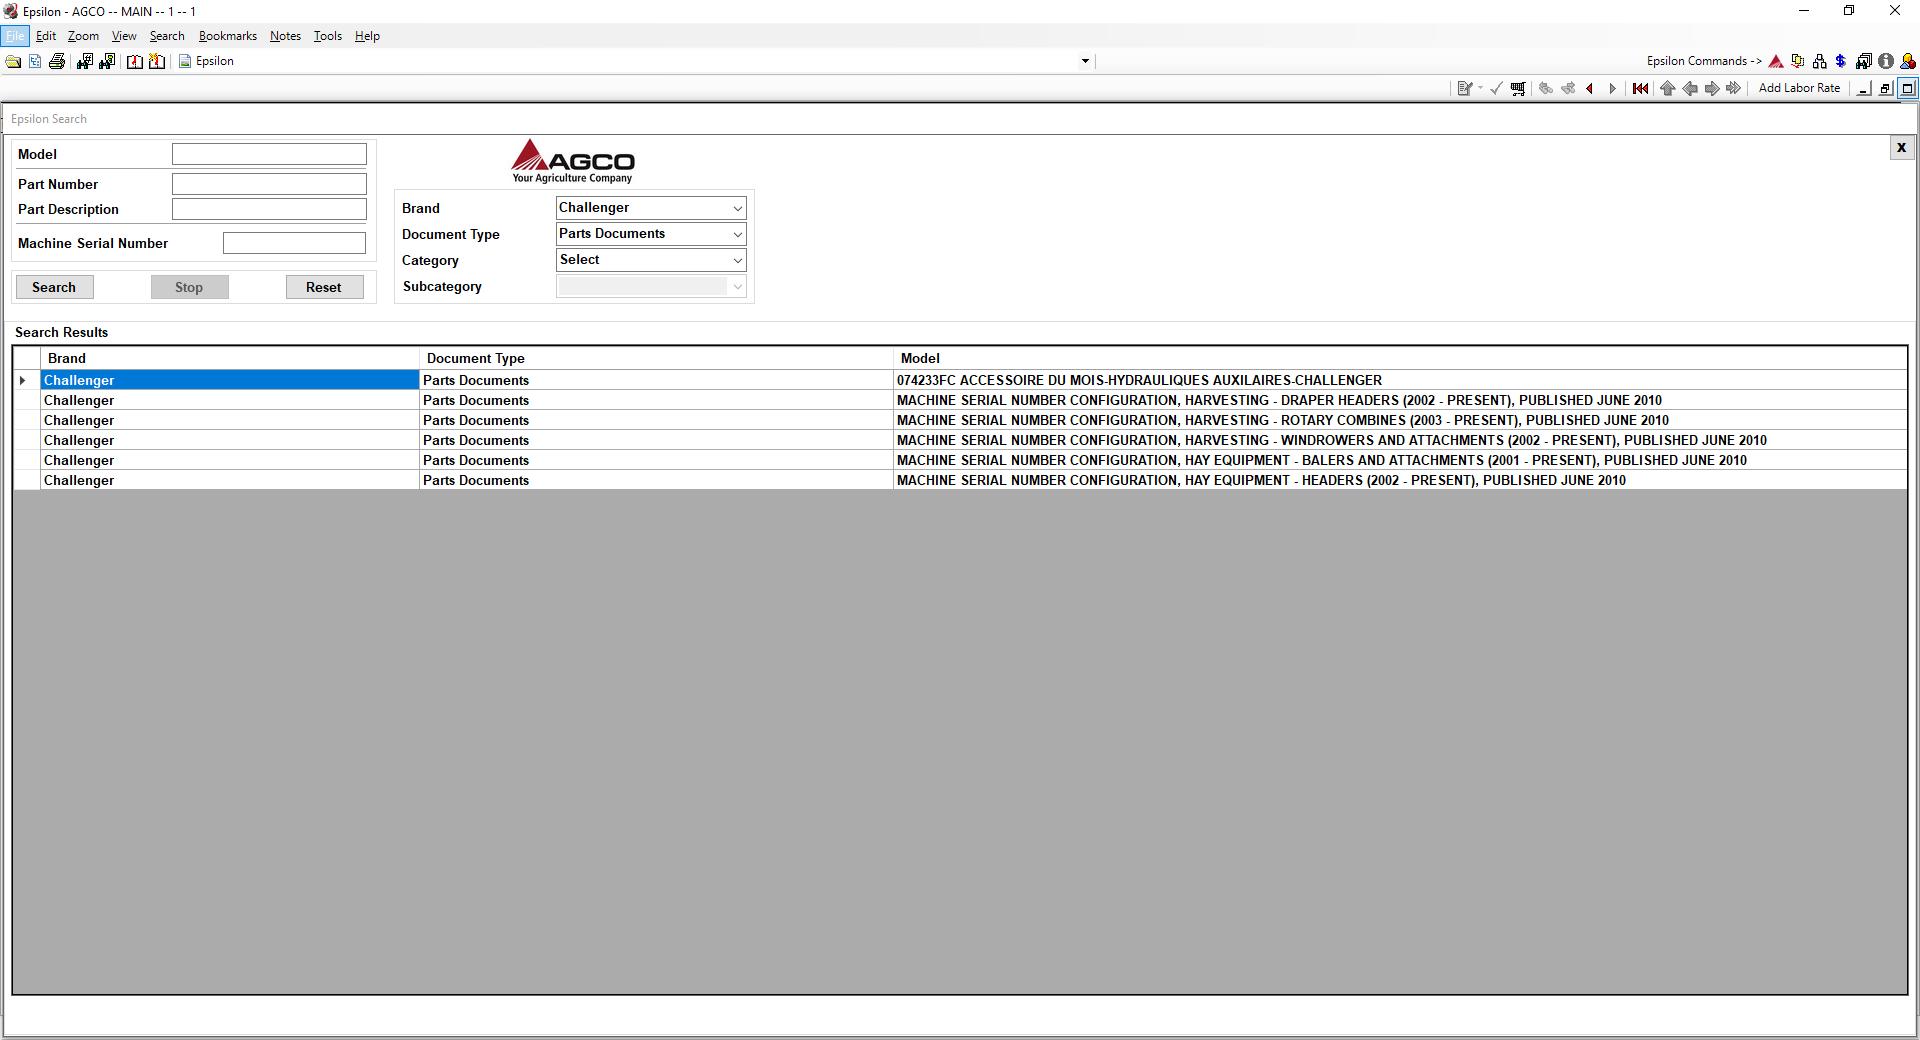Screen dimensions: 1920x1040
Task: Open the Help menu
Action: [367, 36]
